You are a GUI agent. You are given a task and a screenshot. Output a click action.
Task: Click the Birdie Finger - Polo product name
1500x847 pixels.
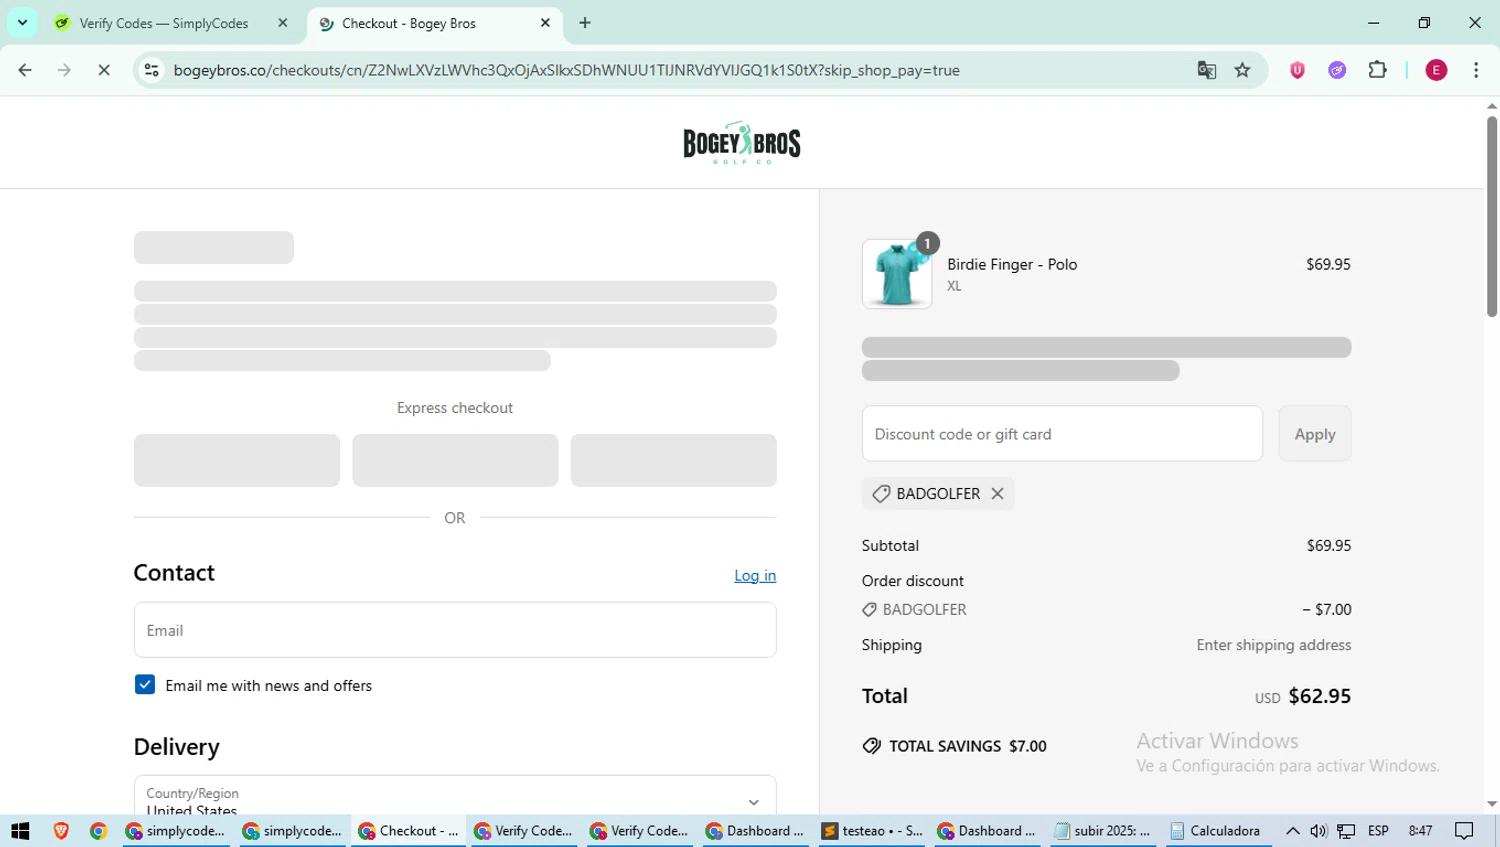pos(1012,264)
